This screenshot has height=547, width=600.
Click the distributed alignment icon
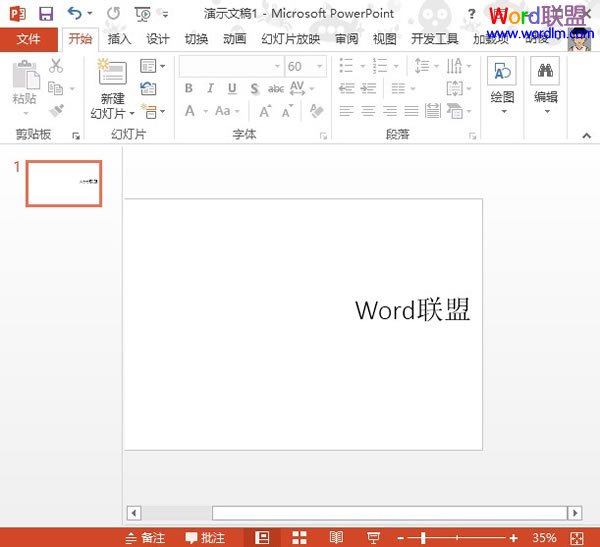pyautogui.click(x=433, y=111)
